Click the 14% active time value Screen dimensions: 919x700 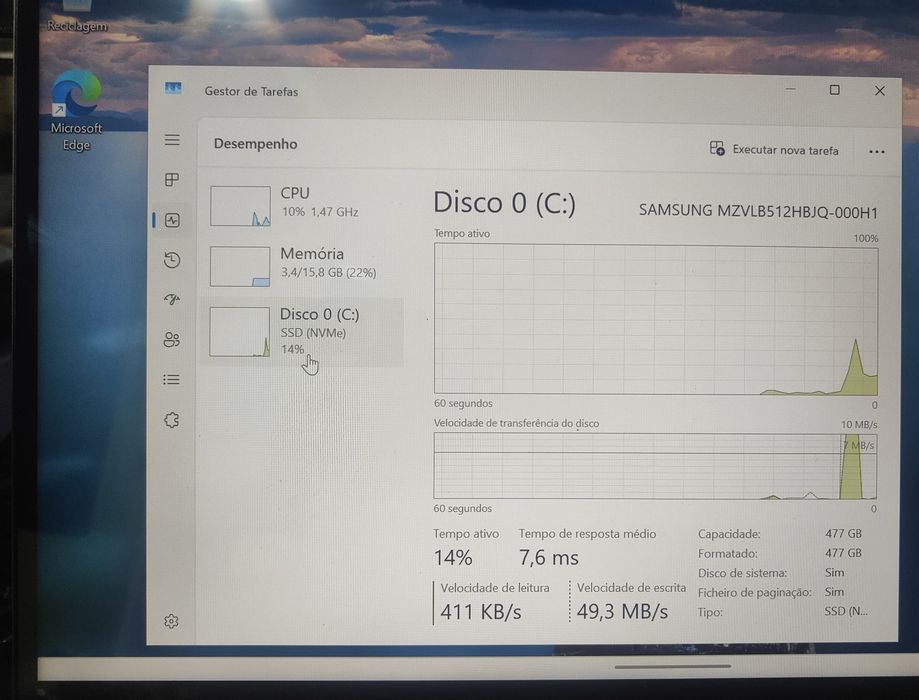click(453, 557)
